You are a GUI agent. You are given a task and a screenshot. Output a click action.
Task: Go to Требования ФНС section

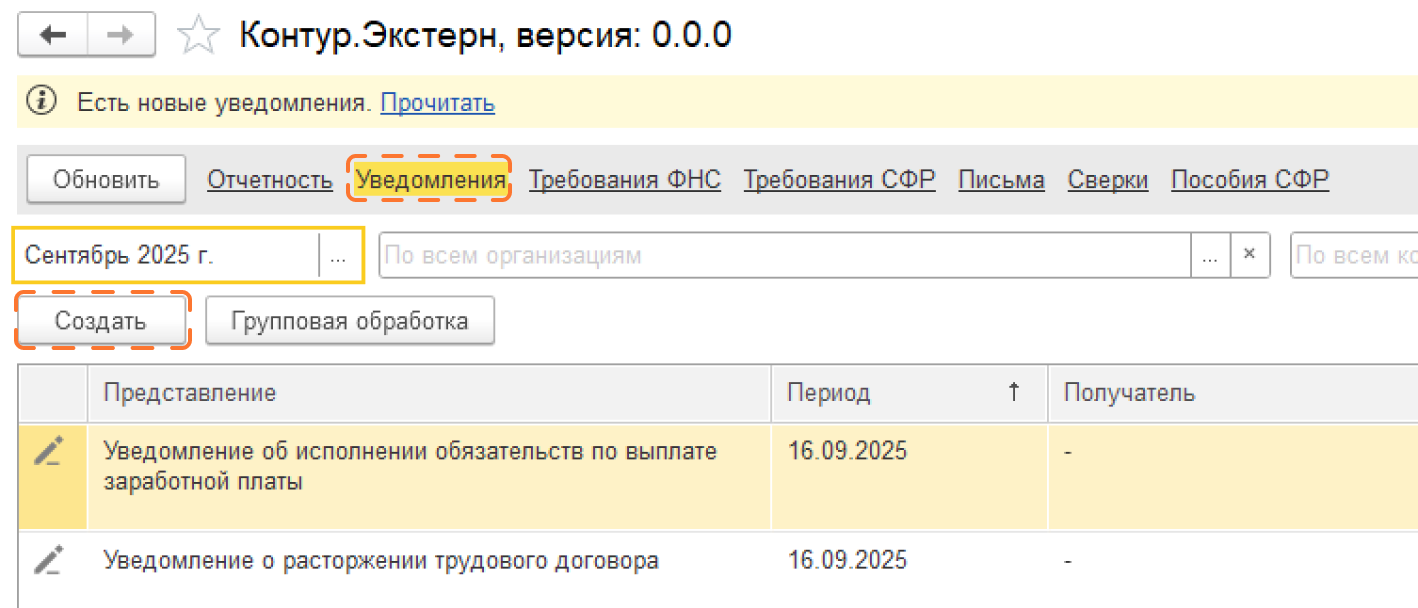coord(624,180)
